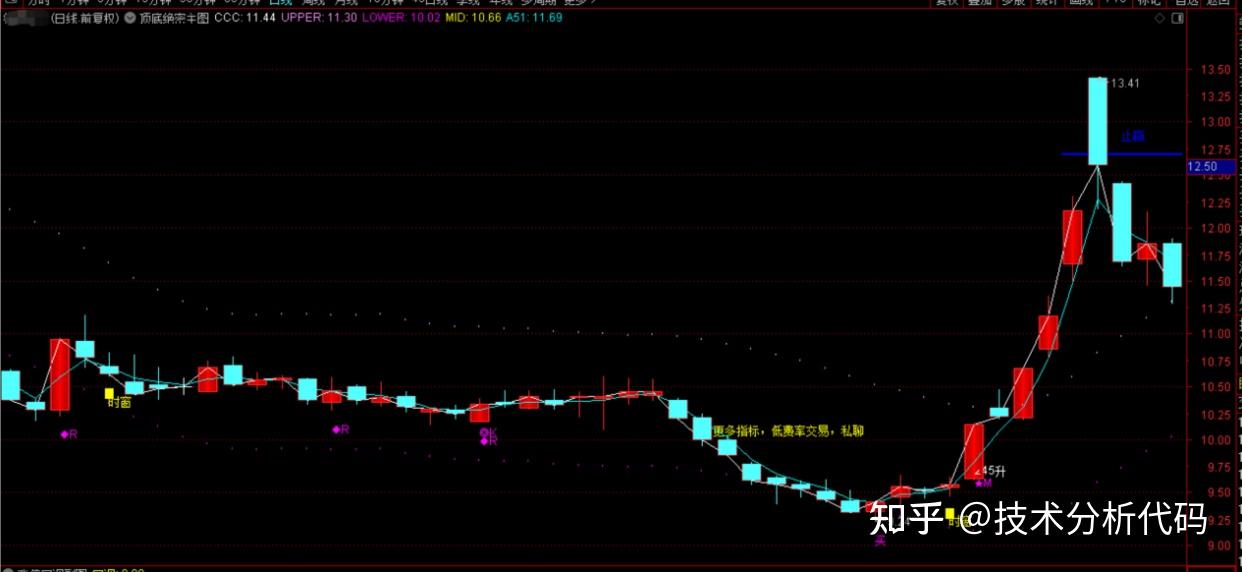Screen dimensions: 1242x572
Task: Select the last cyan candle at chart right edge
Action: tap(1172, 265)
